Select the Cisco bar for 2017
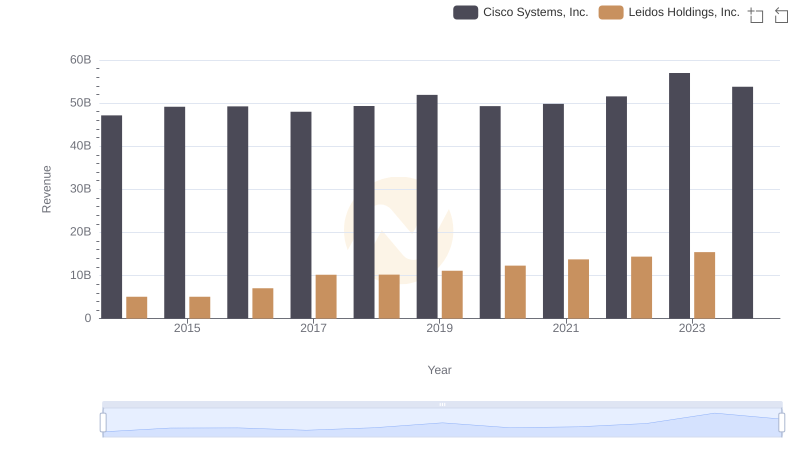 pyautogui.click(x=301, y=215)
